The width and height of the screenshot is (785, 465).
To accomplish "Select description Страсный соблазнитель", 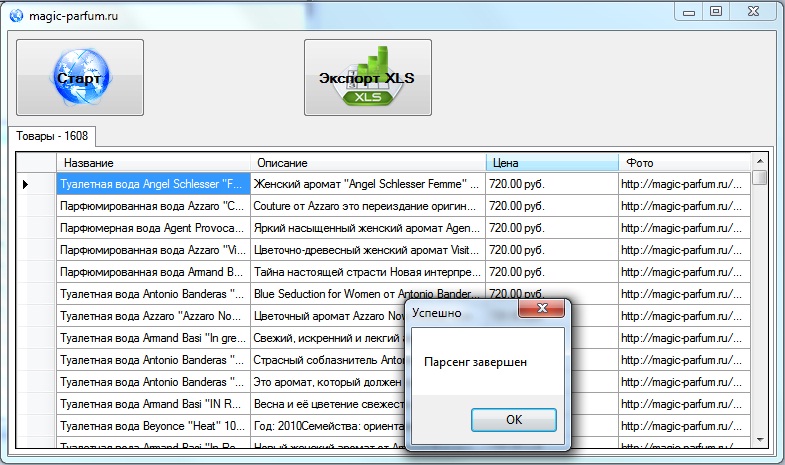I will 328,360.
